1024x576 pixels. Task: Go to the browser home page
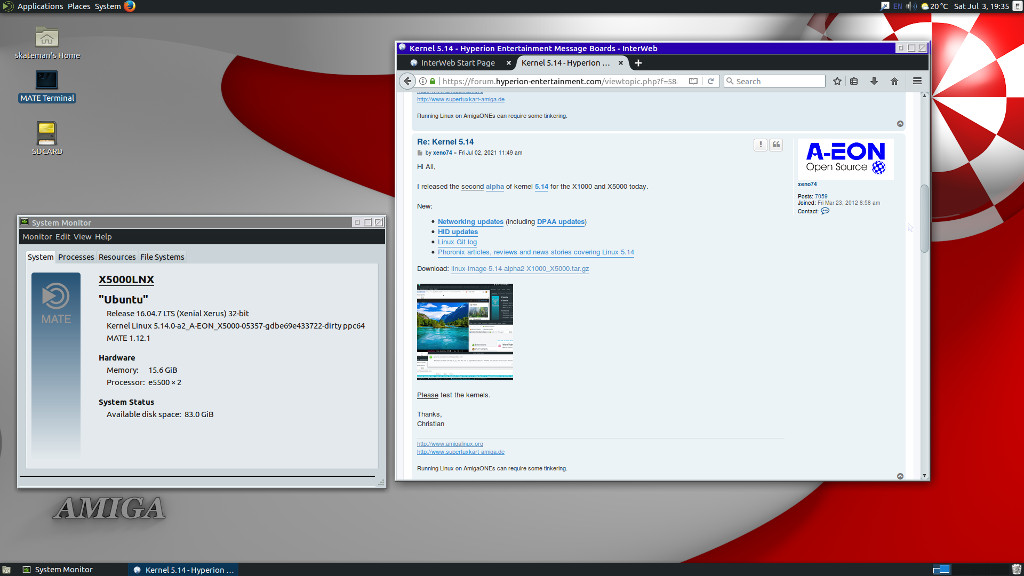894,81
